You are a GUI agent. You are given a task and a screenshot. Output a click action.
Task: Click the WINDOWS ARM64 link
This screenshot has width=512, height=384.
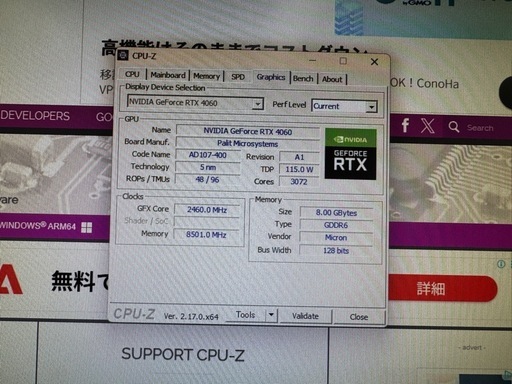(38, 226)
